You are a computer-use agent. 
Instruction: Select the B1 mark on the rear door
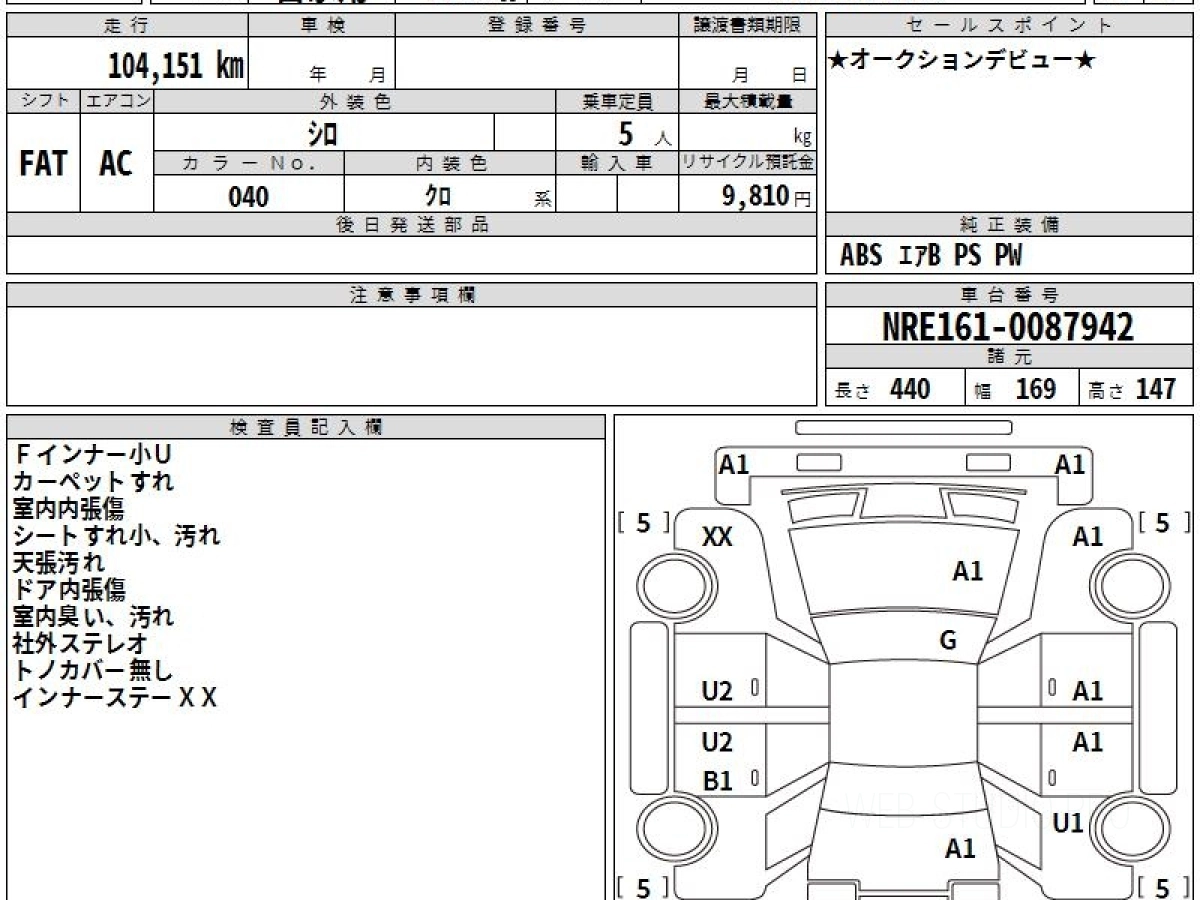tap(717, 781)
